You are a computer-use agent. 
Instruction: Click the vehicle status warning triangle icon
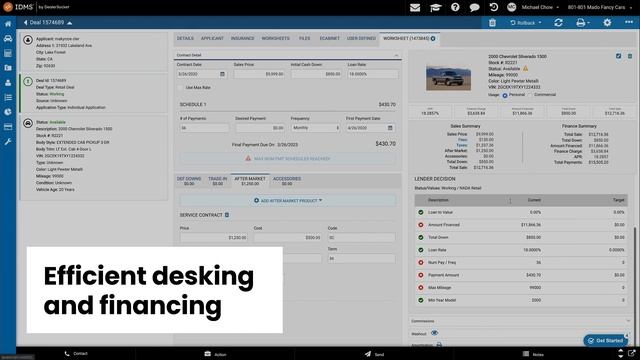pos(526,69)
